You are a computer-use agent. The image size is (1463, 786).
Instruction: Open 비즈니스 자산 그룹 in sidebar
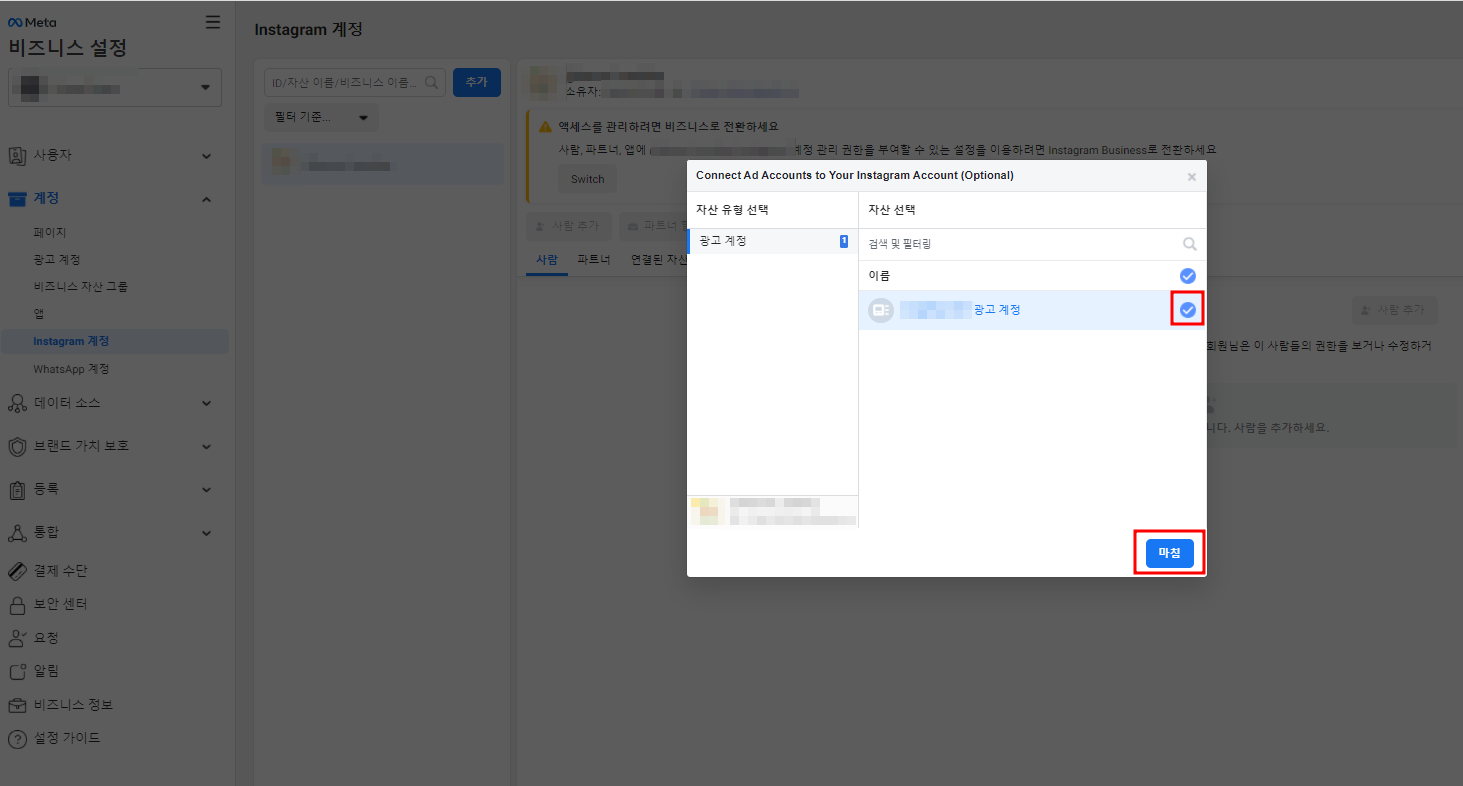80,286
